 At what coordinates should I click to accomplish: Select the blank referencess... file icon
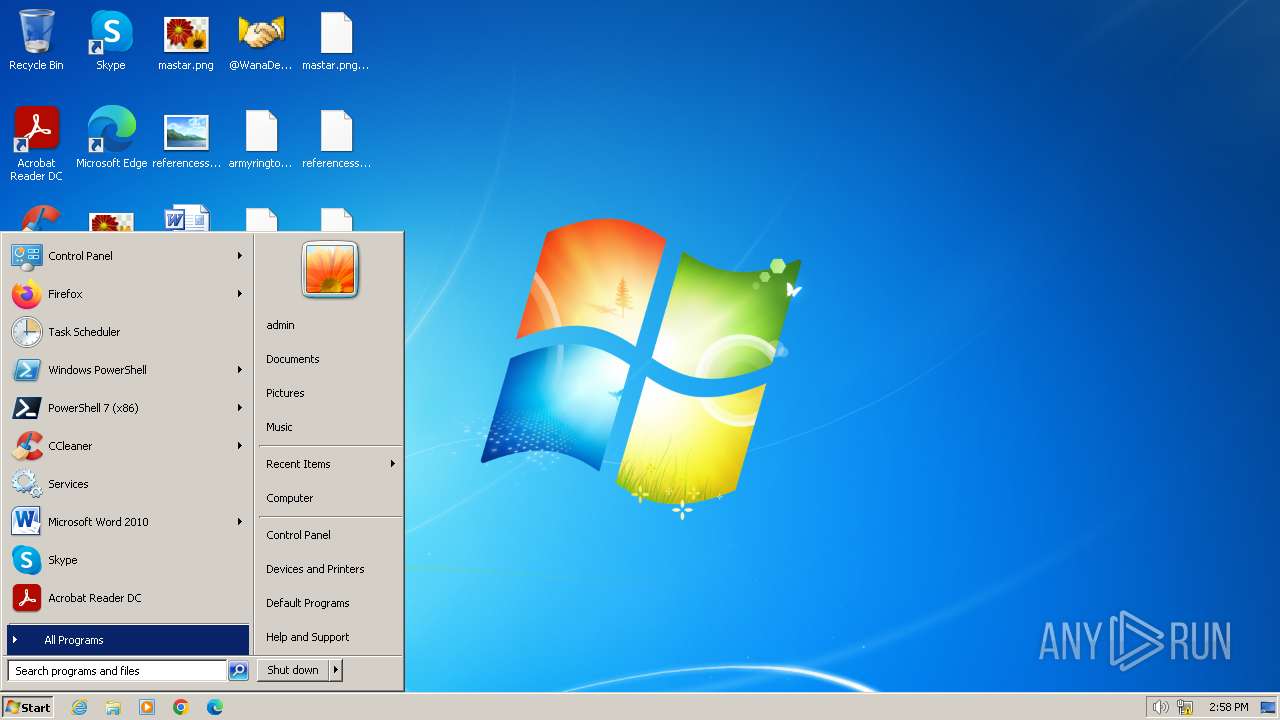(336, 137)
